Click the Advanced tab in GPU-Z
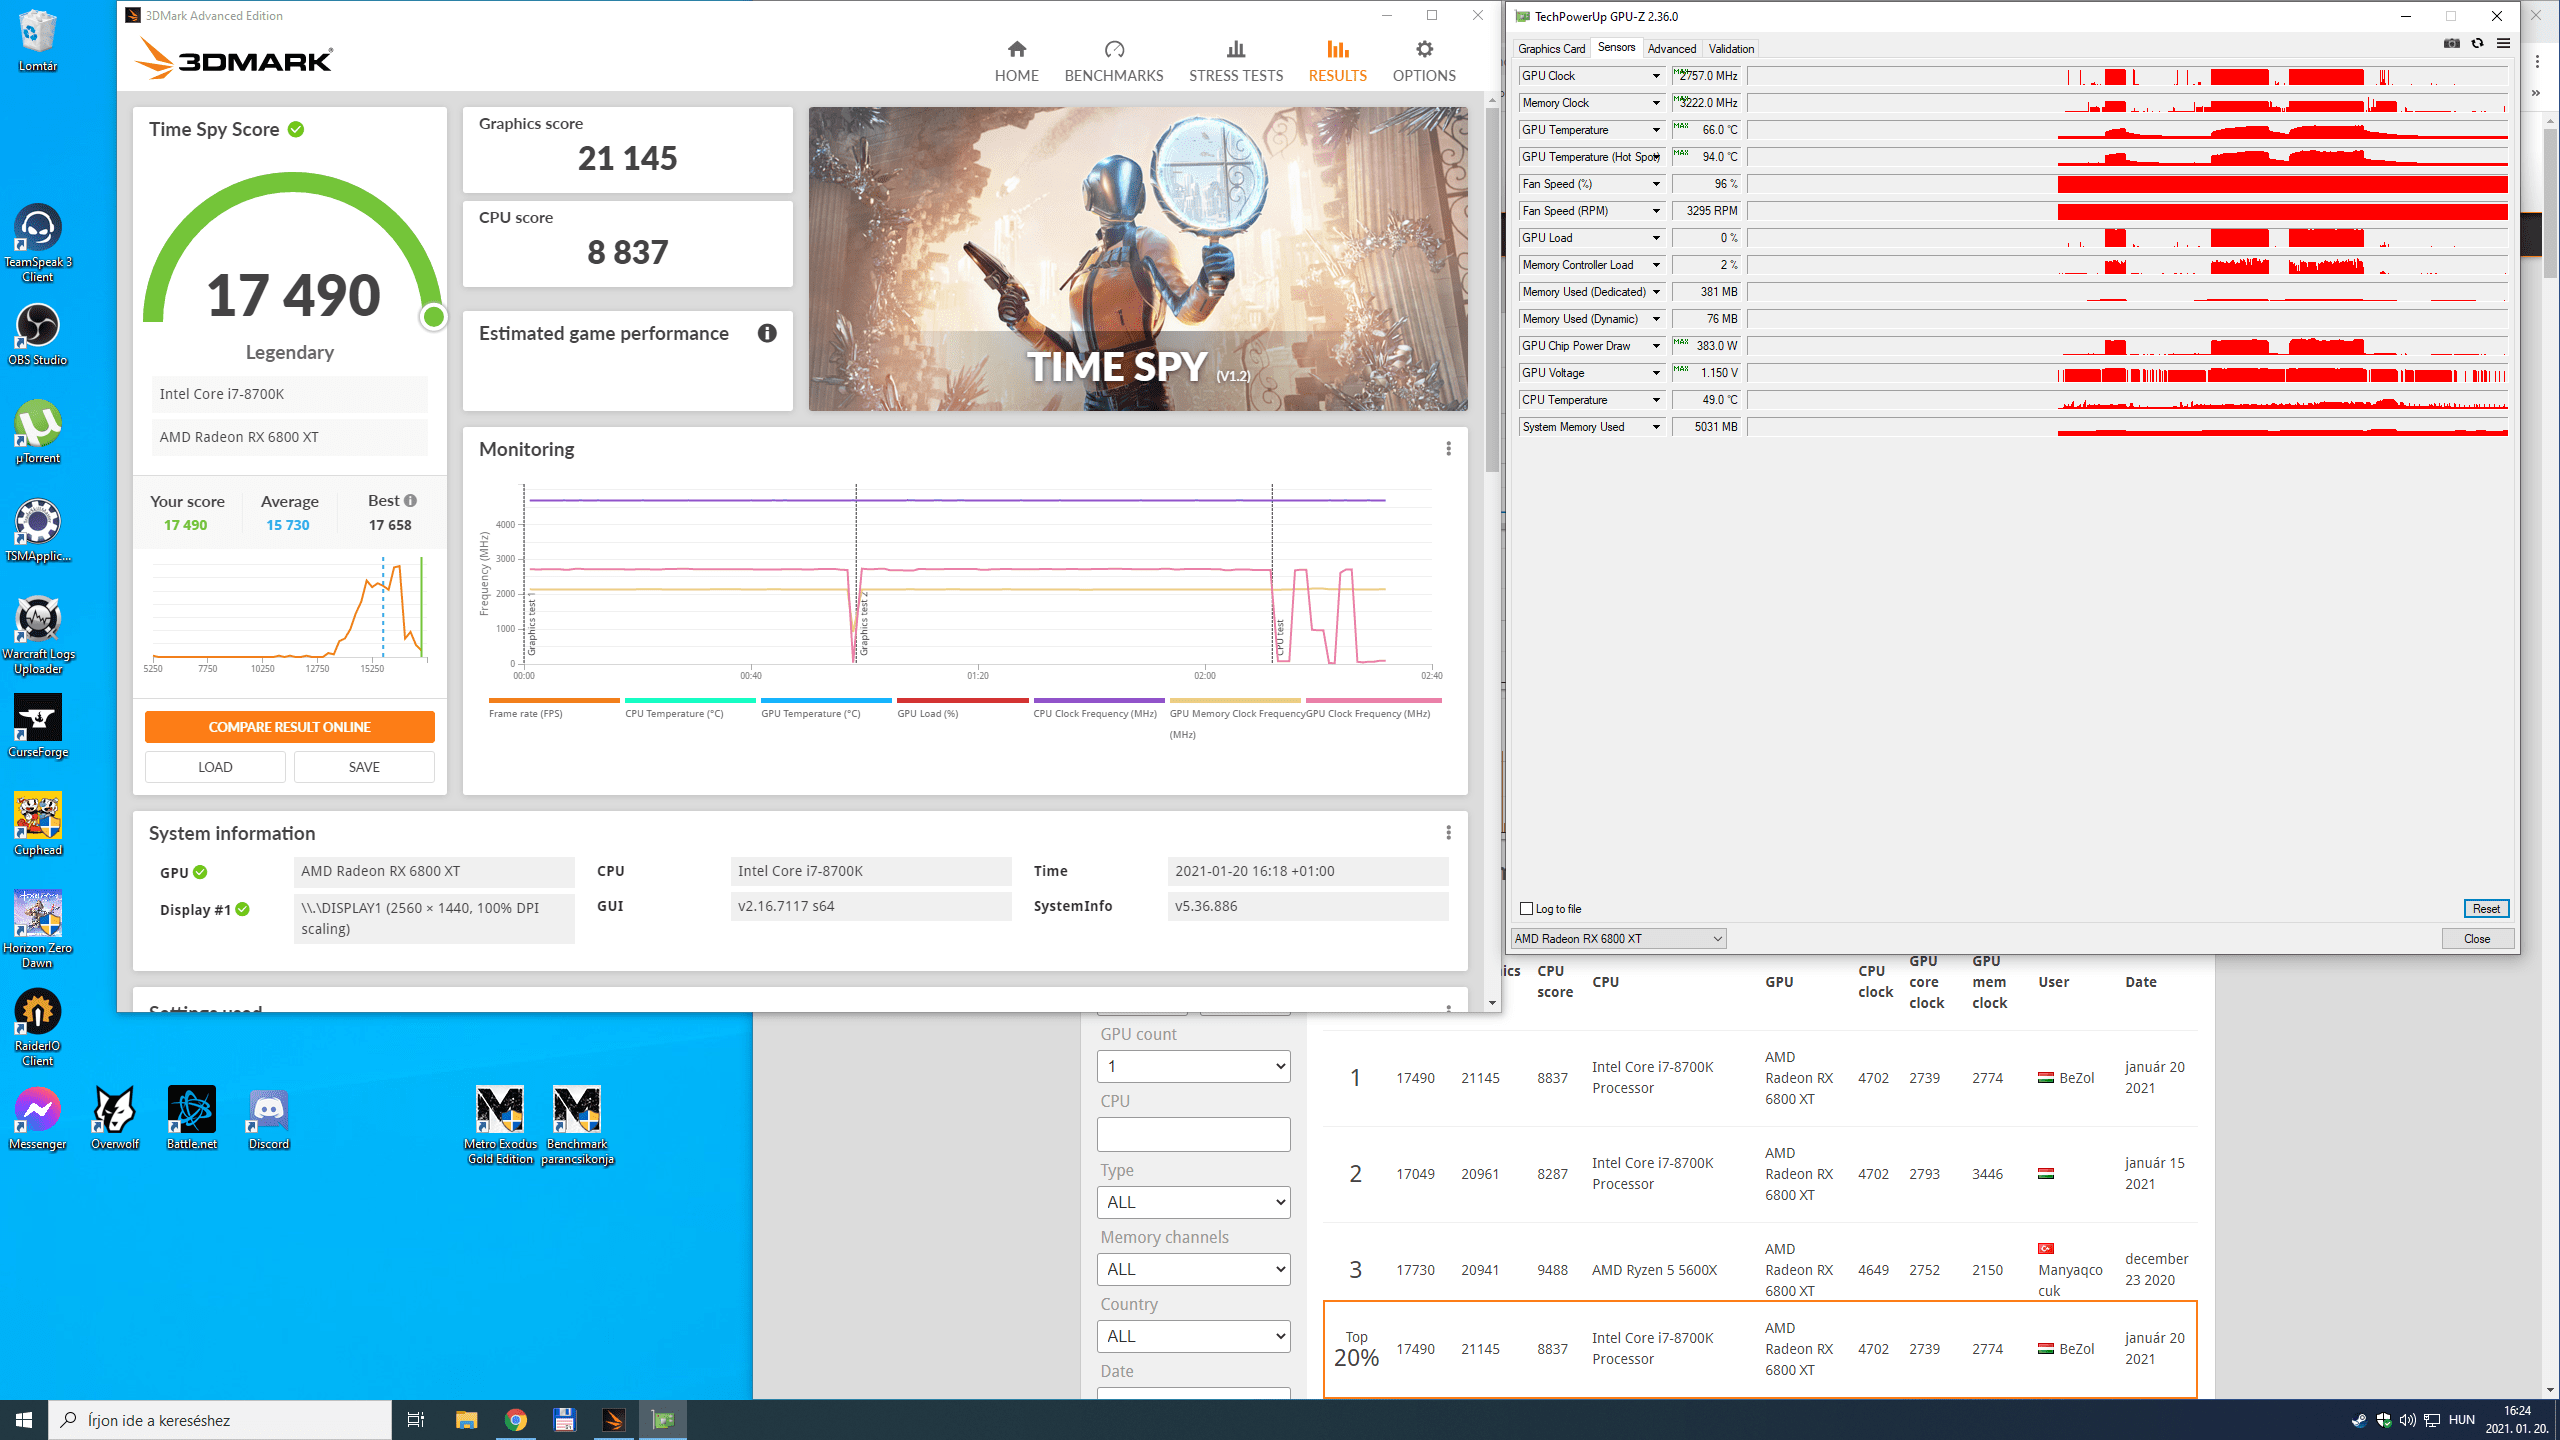Viewport: 2560px width, 1440px height. (x=1672, y=47)
